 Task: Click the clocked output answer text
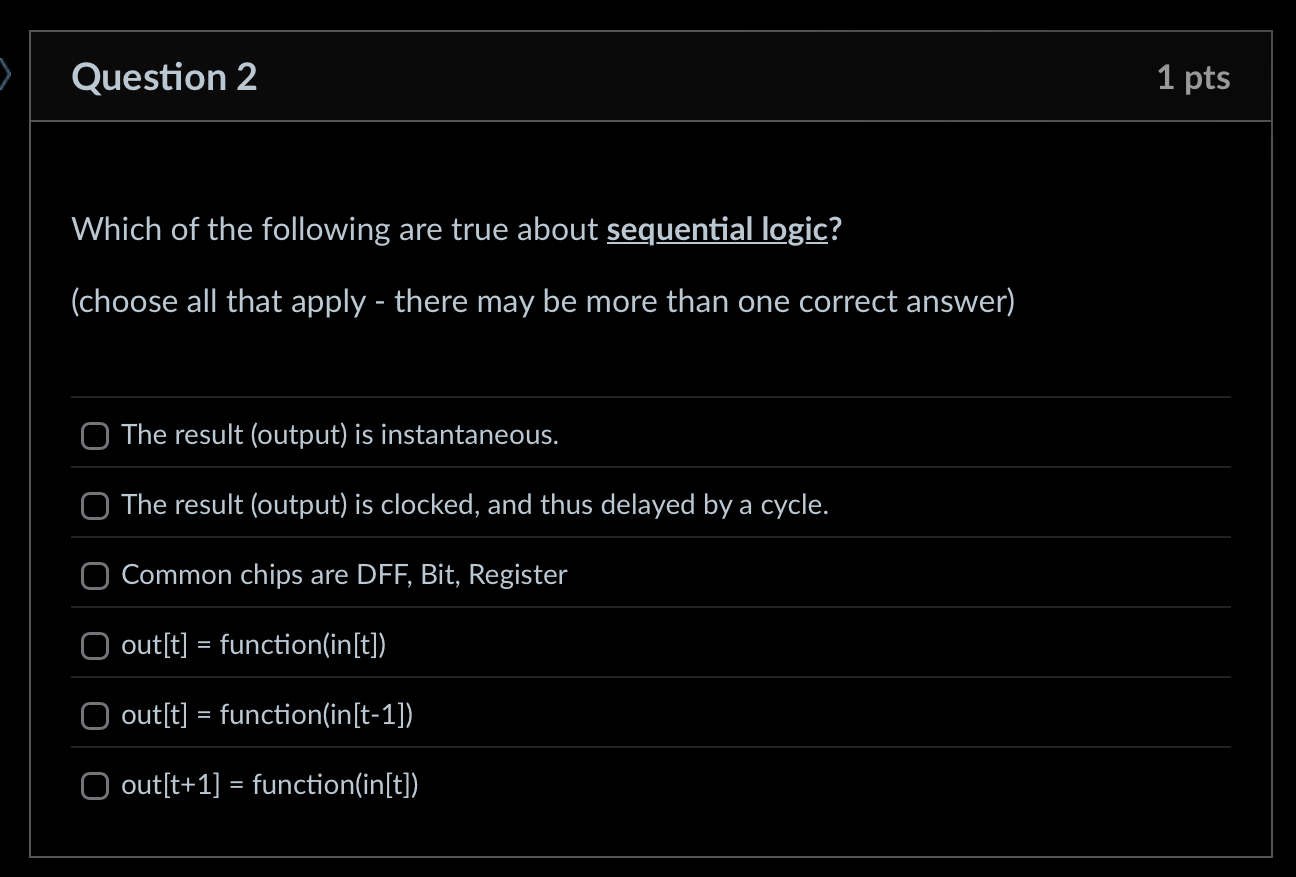coord(473,505)
